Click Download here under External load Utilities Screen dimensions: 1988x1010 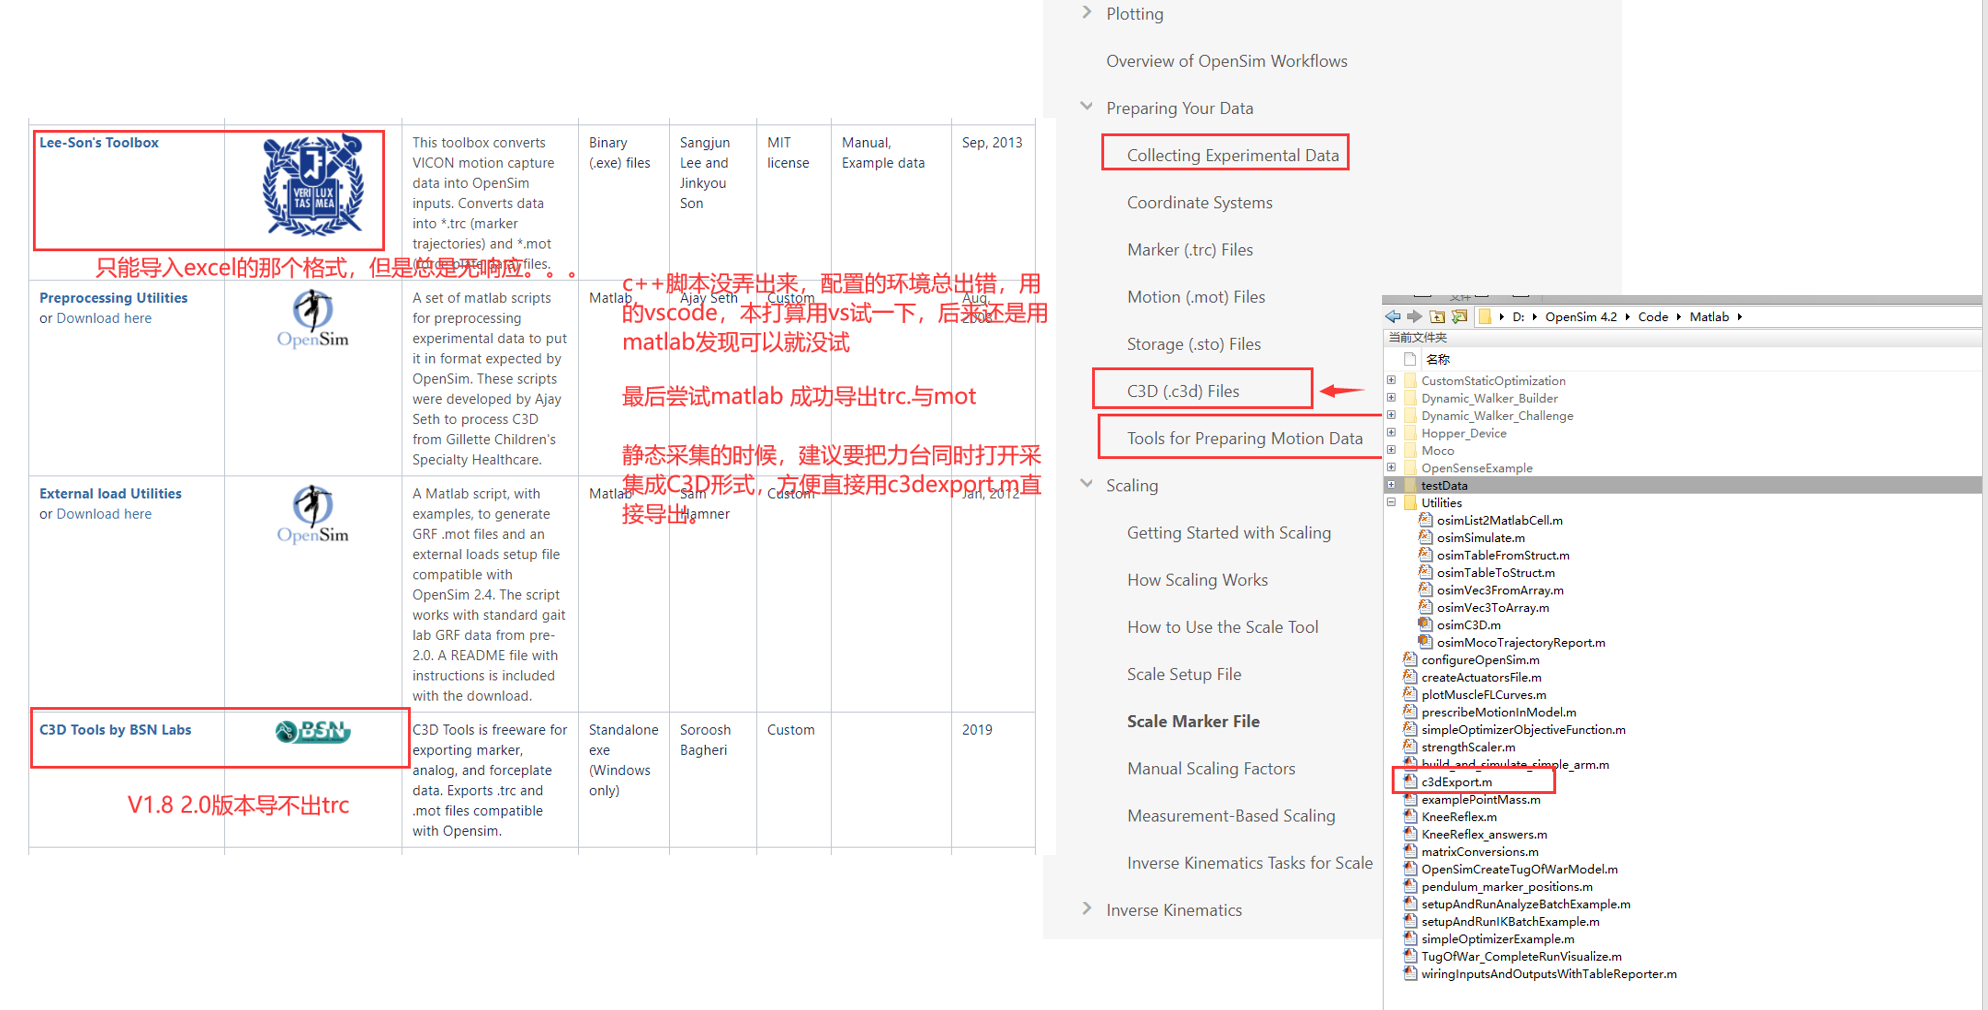(x=104, y=514)
